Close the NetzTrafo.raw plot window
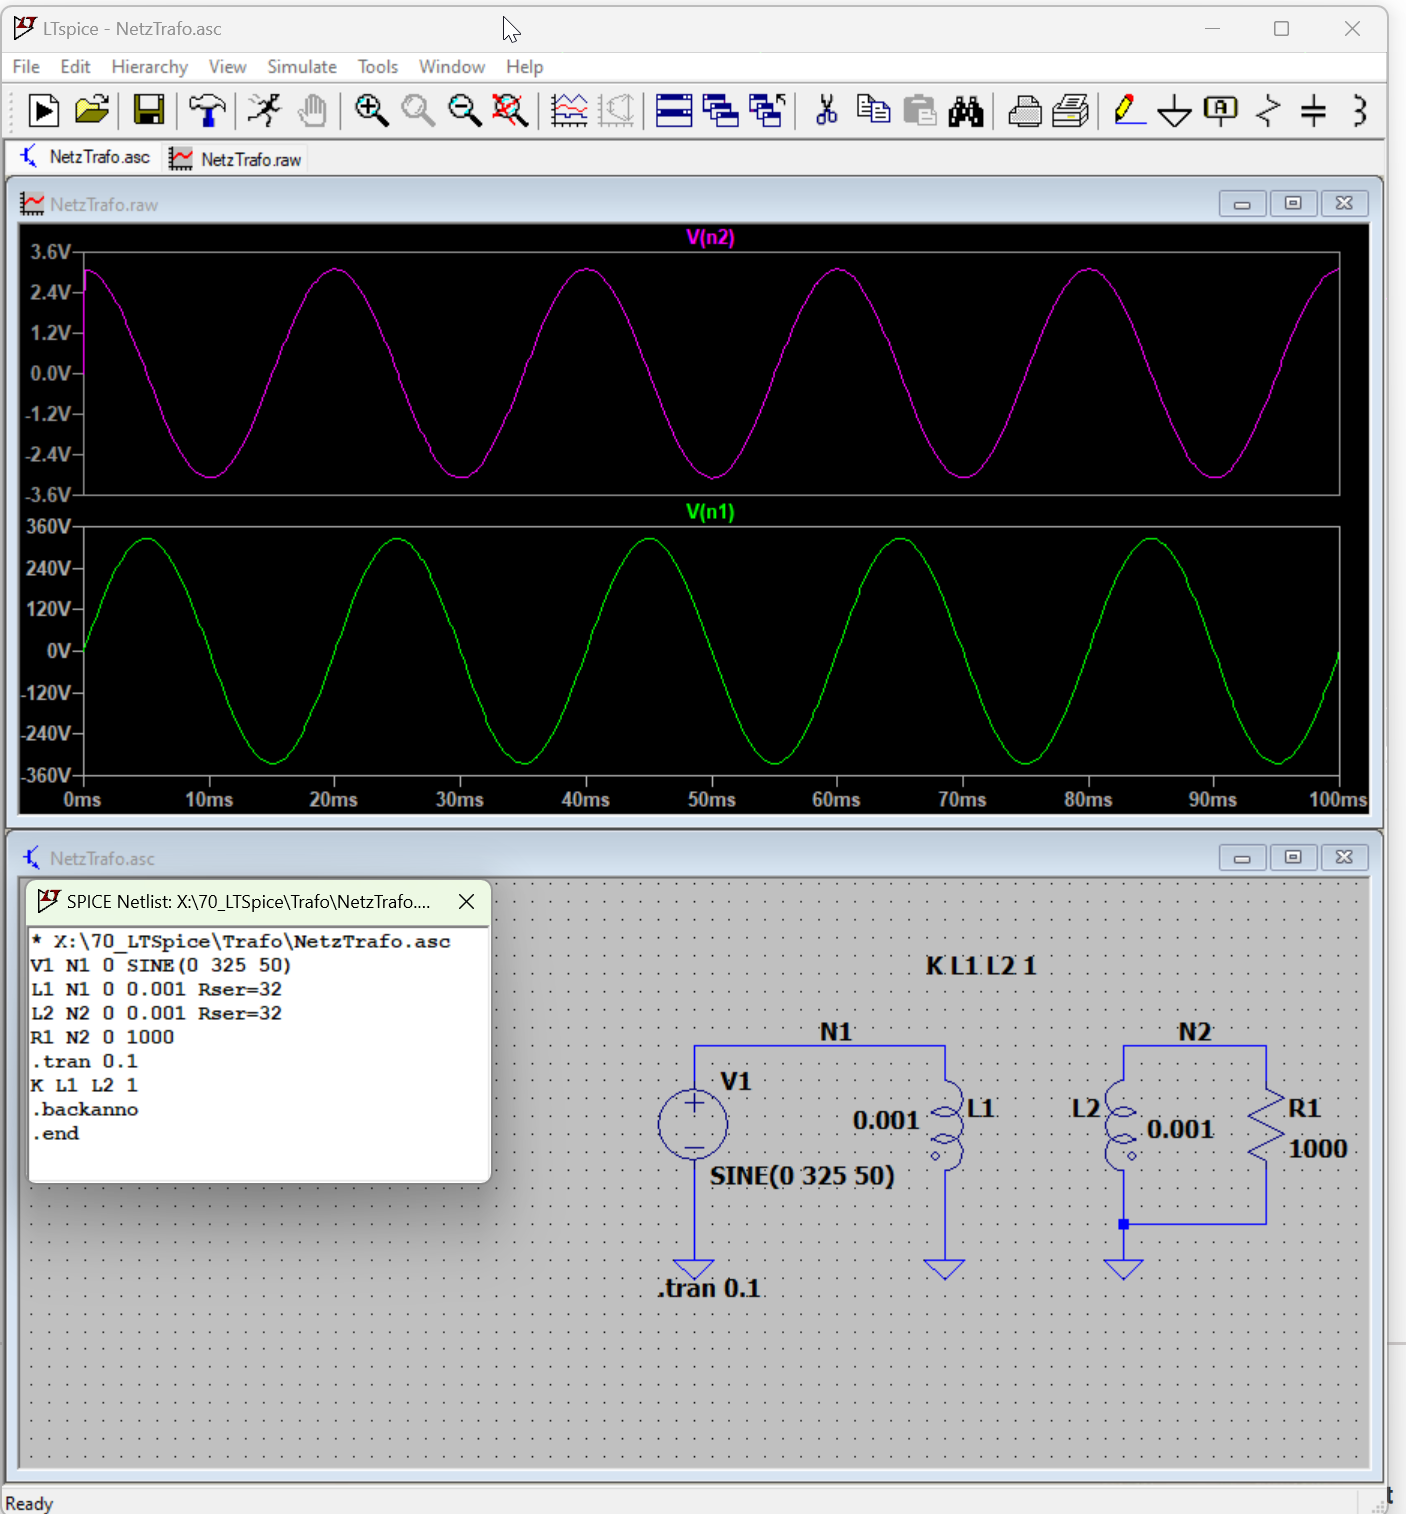The width and height of the screenshot is (1406, 1514). coord(1344,204)
